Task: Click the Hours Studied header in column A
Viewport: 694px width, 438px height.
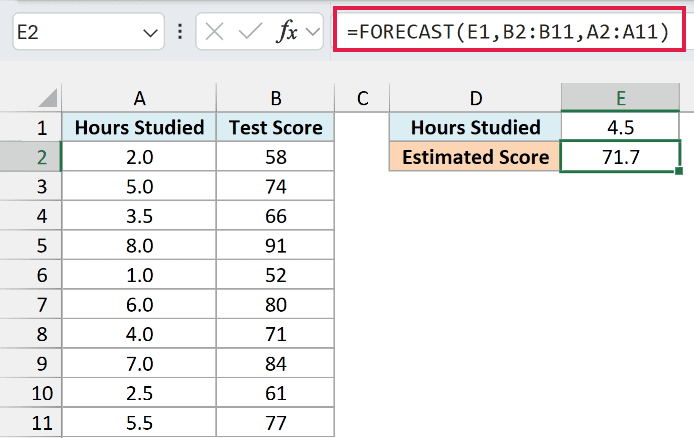Action: 139,127
